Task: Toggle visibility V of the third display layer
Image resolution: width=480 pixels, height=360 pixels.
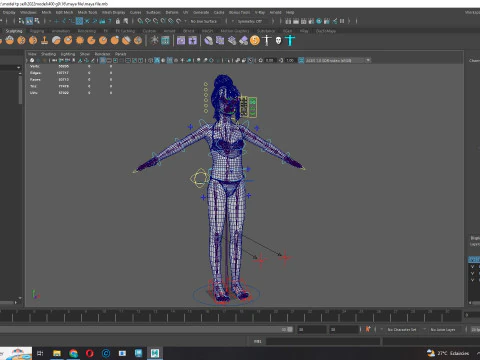Action: pos(472,280)
